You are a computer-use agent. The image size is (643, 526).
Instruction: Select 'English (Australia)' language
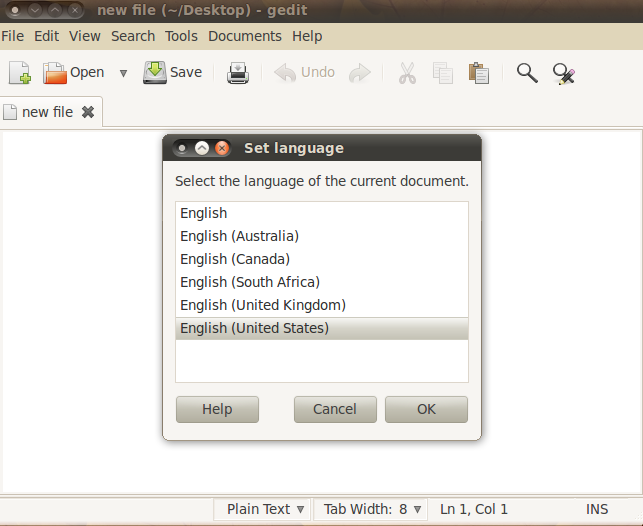coord(322,236)
